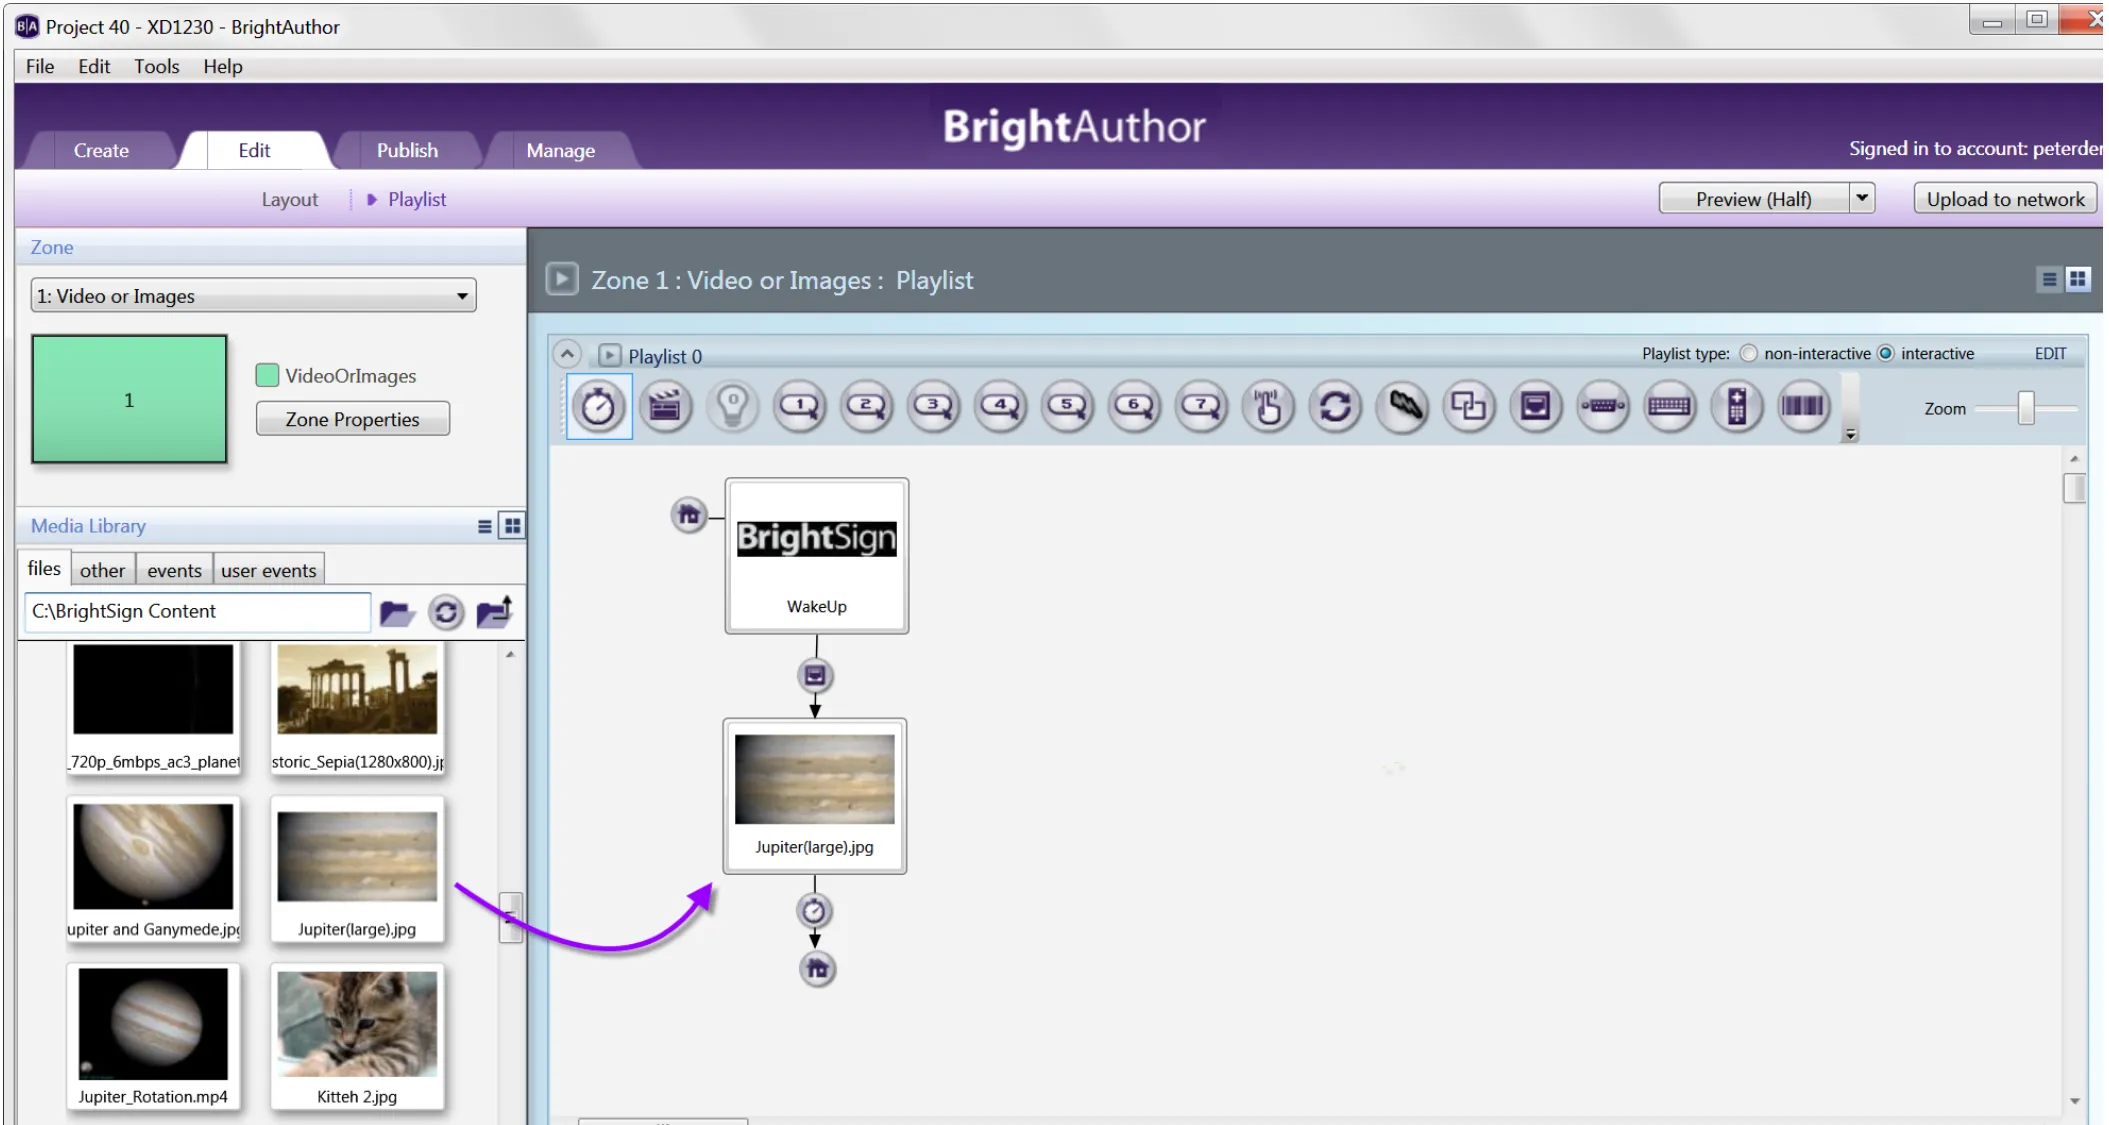Switch media library to thumbnail grid view

[513, 526]
